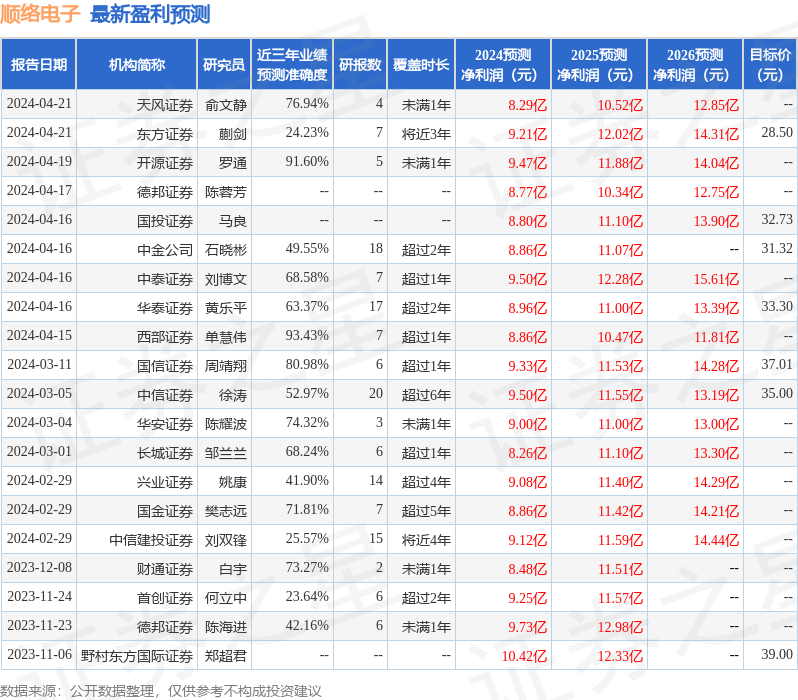Click report count 20 for 中信证券
Screen dimensions: 798x700
coord(376,394)
